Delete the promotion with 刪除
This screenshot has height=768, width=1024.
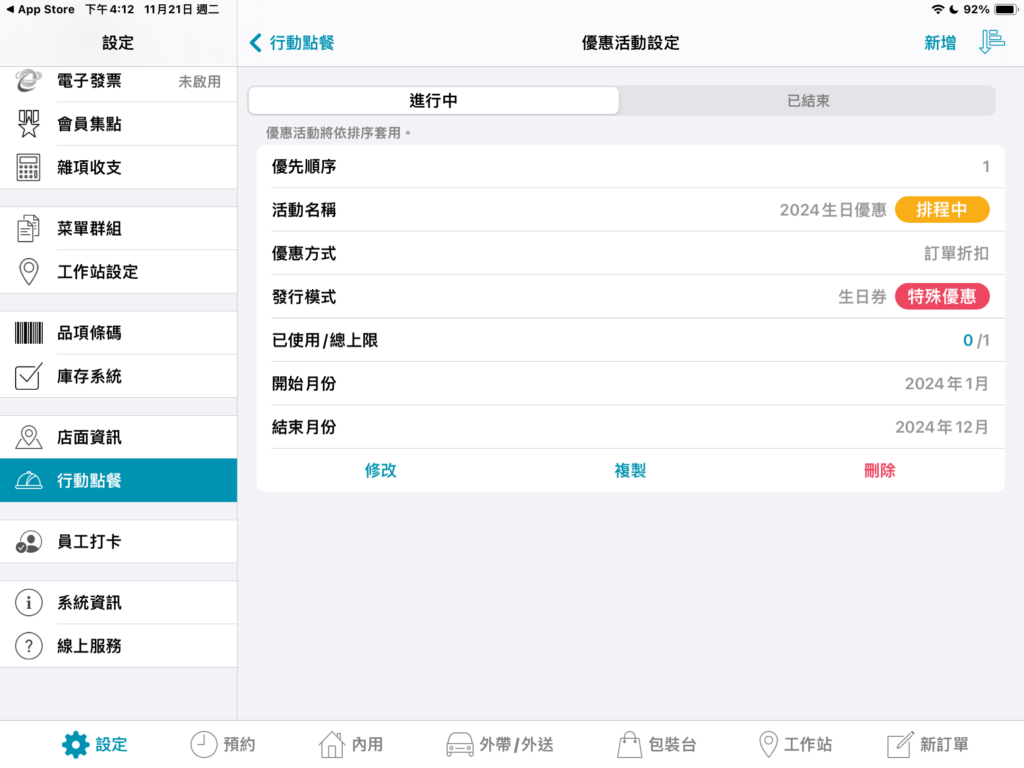(x=879, y=470)
